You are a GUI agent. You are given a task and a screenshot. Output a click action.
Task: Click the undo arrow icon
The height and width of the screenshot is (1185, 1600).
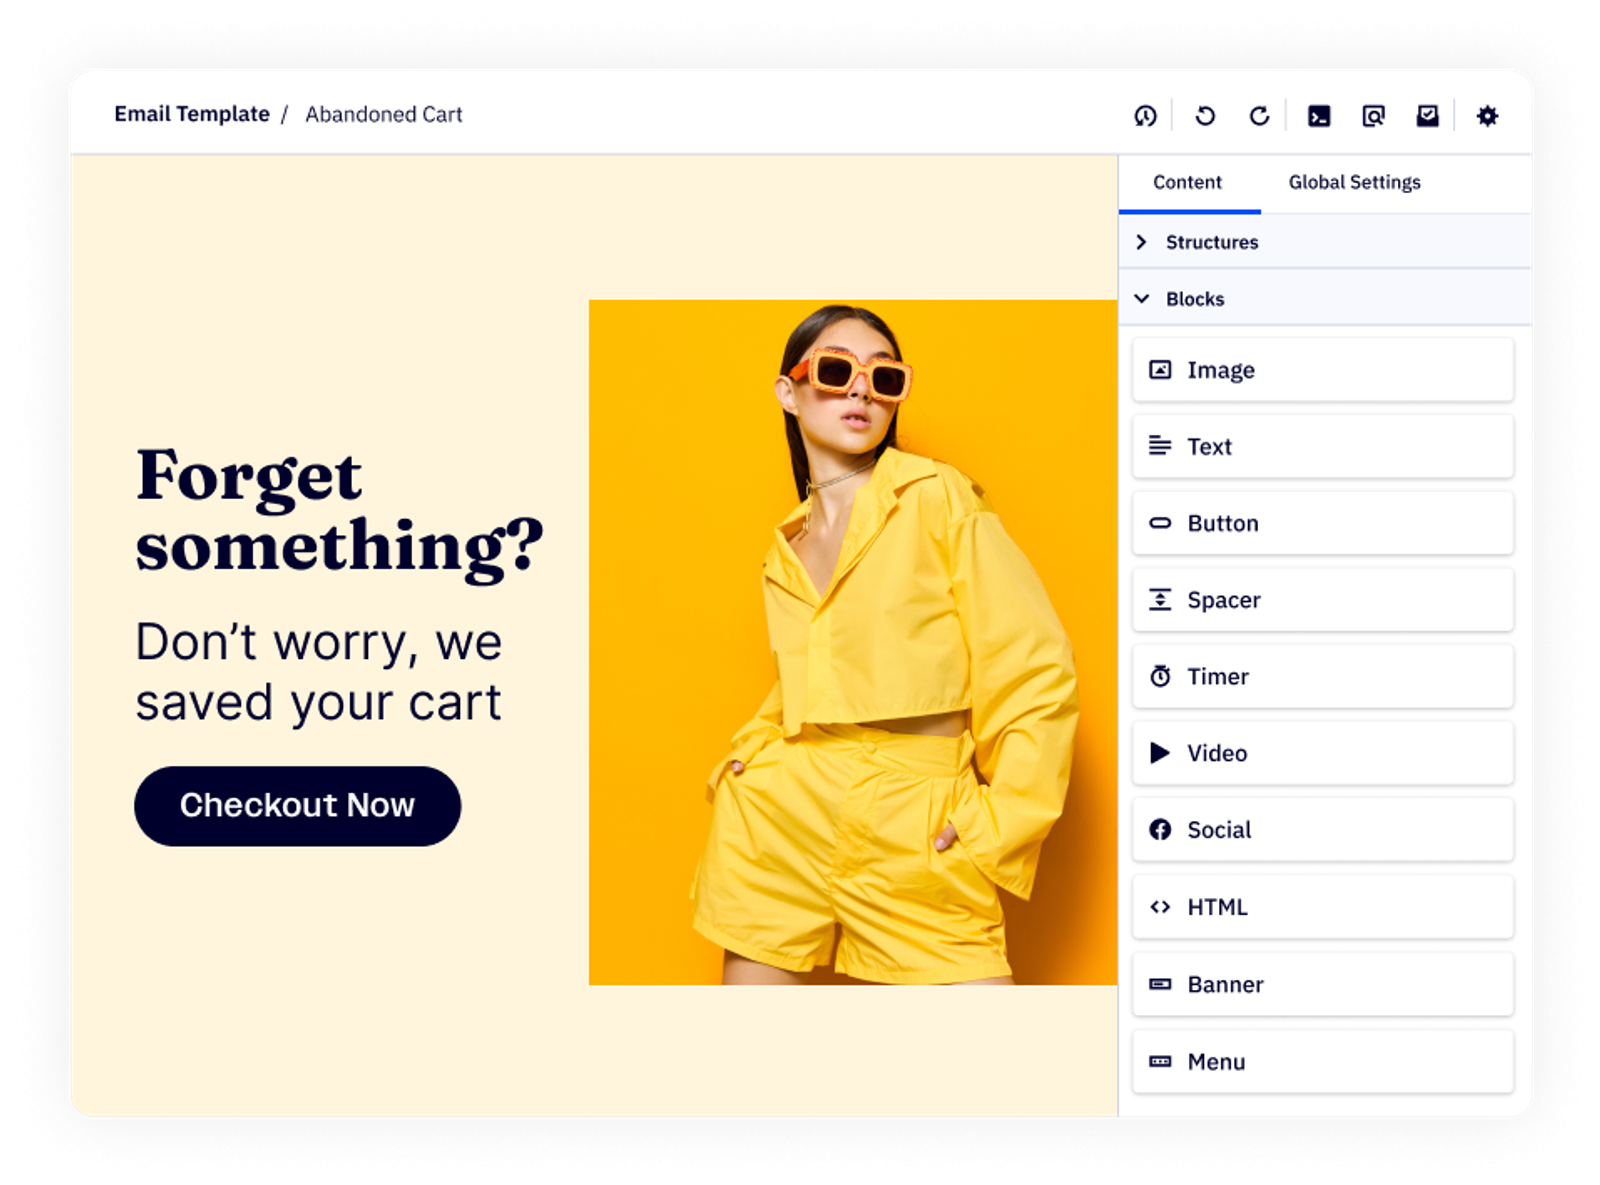pos(1205,116)
